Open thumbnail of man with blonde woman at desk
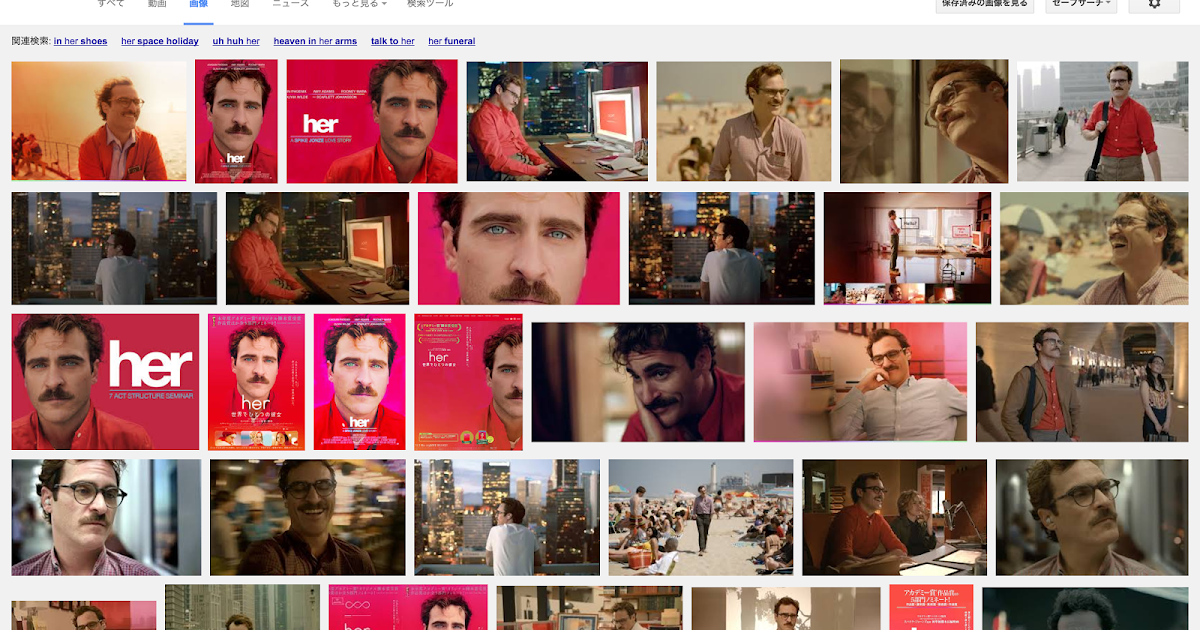The height and width of the screenshot is (630, 1200). (x=894, y=518)
